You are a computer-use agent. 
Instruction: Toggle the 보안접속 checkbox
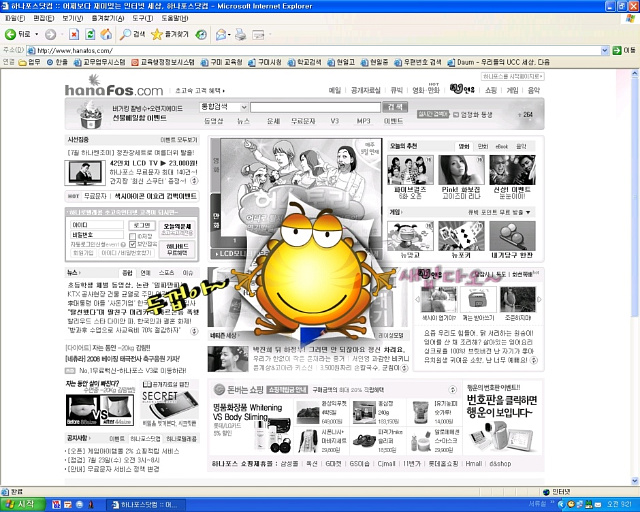point(132,244)
